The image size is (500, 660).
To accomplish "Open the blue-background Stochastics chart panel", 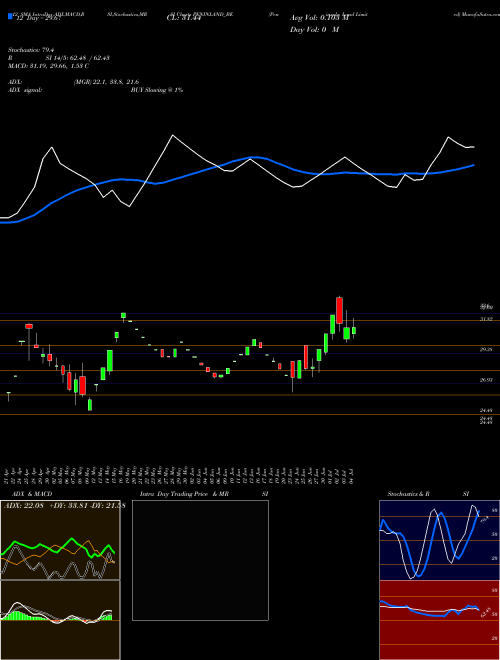I will pyautogui.click(x=439, y=540).
